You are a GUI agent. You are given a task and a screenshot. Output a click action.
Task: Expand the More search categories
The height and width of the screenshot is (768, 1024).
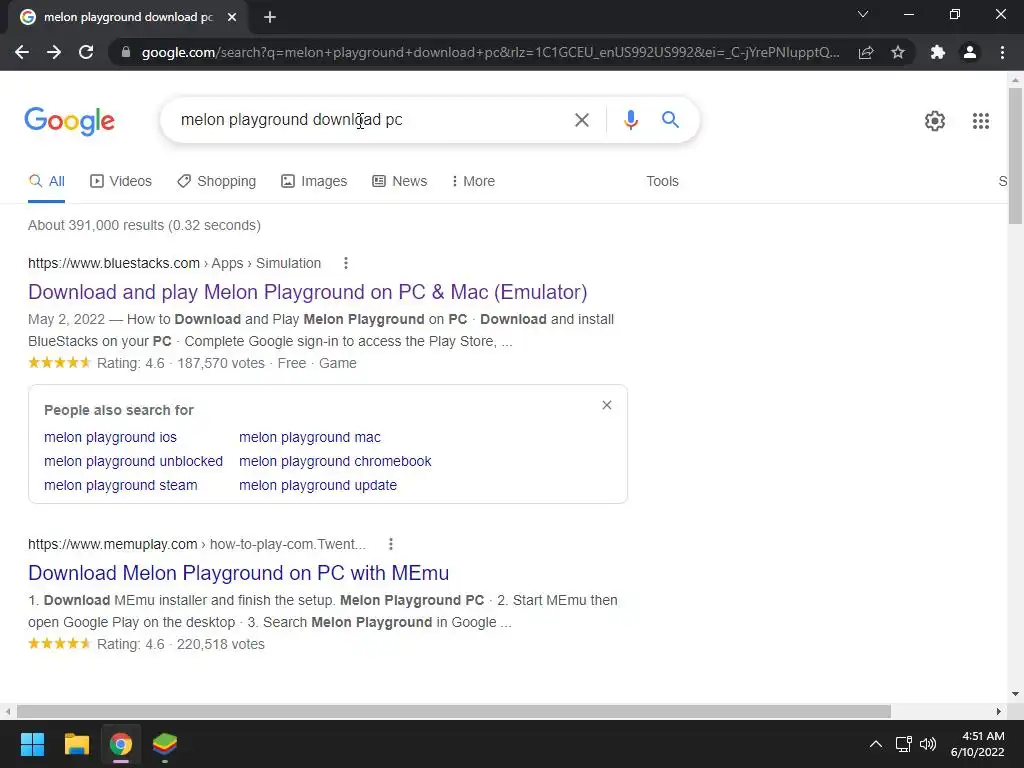(473, 182)
